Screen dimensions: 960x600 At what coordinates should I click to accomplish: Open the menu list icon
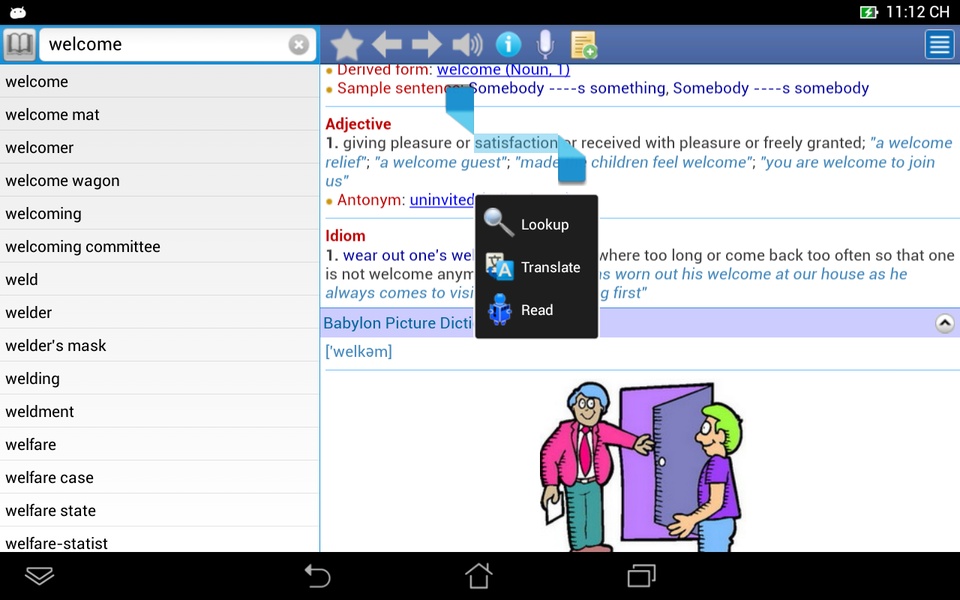coord(940,45)
